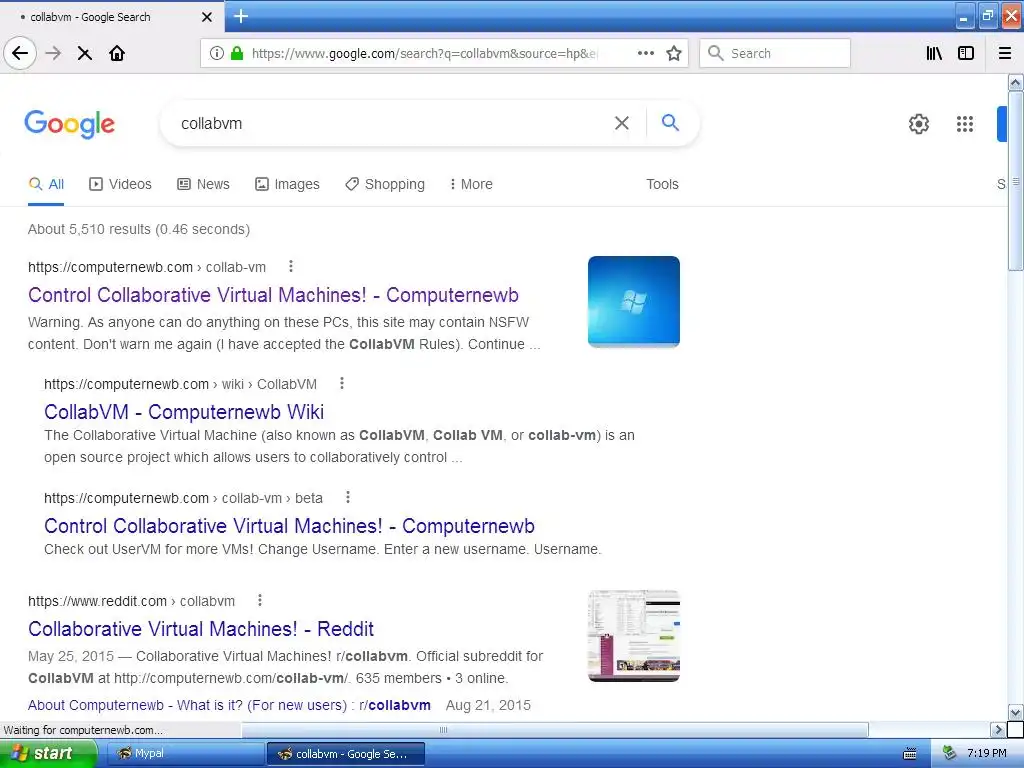1024x768 pixels.
Task: Open the beta Control Collaborative Virtual Machines link
Action: pos(289,526)
